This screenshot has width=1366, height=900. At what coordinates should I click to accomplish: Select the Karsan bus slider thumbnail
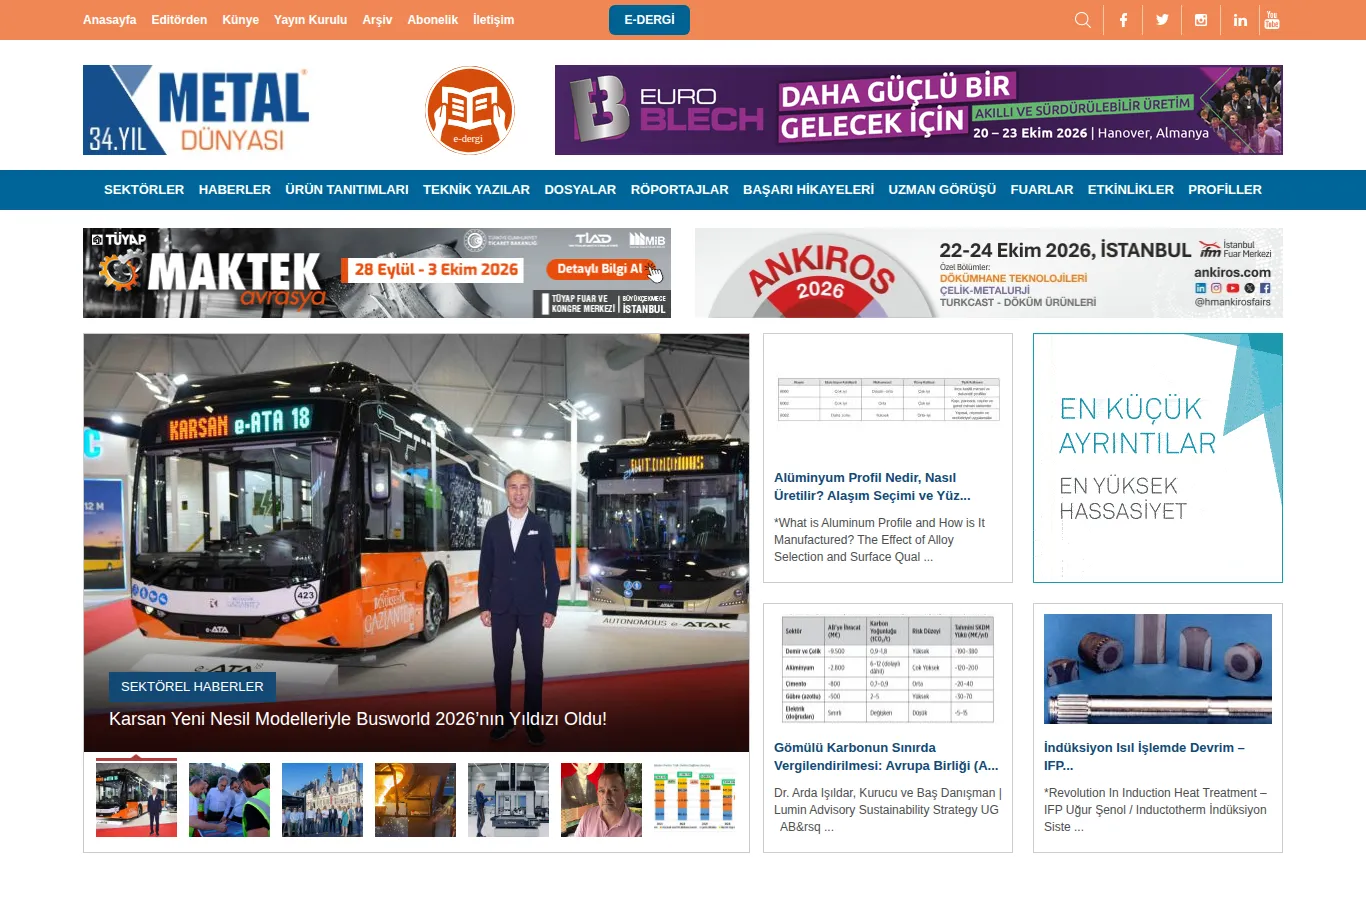tap(136, 799)
